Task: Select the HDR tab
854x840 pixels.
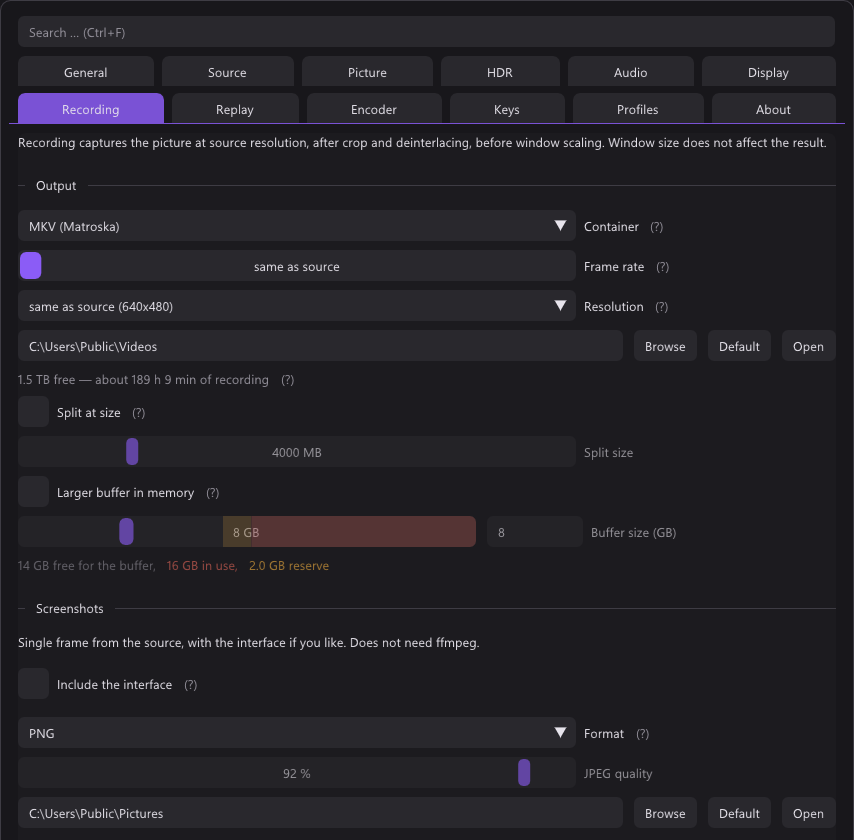Action: click(x=500, y=71)
